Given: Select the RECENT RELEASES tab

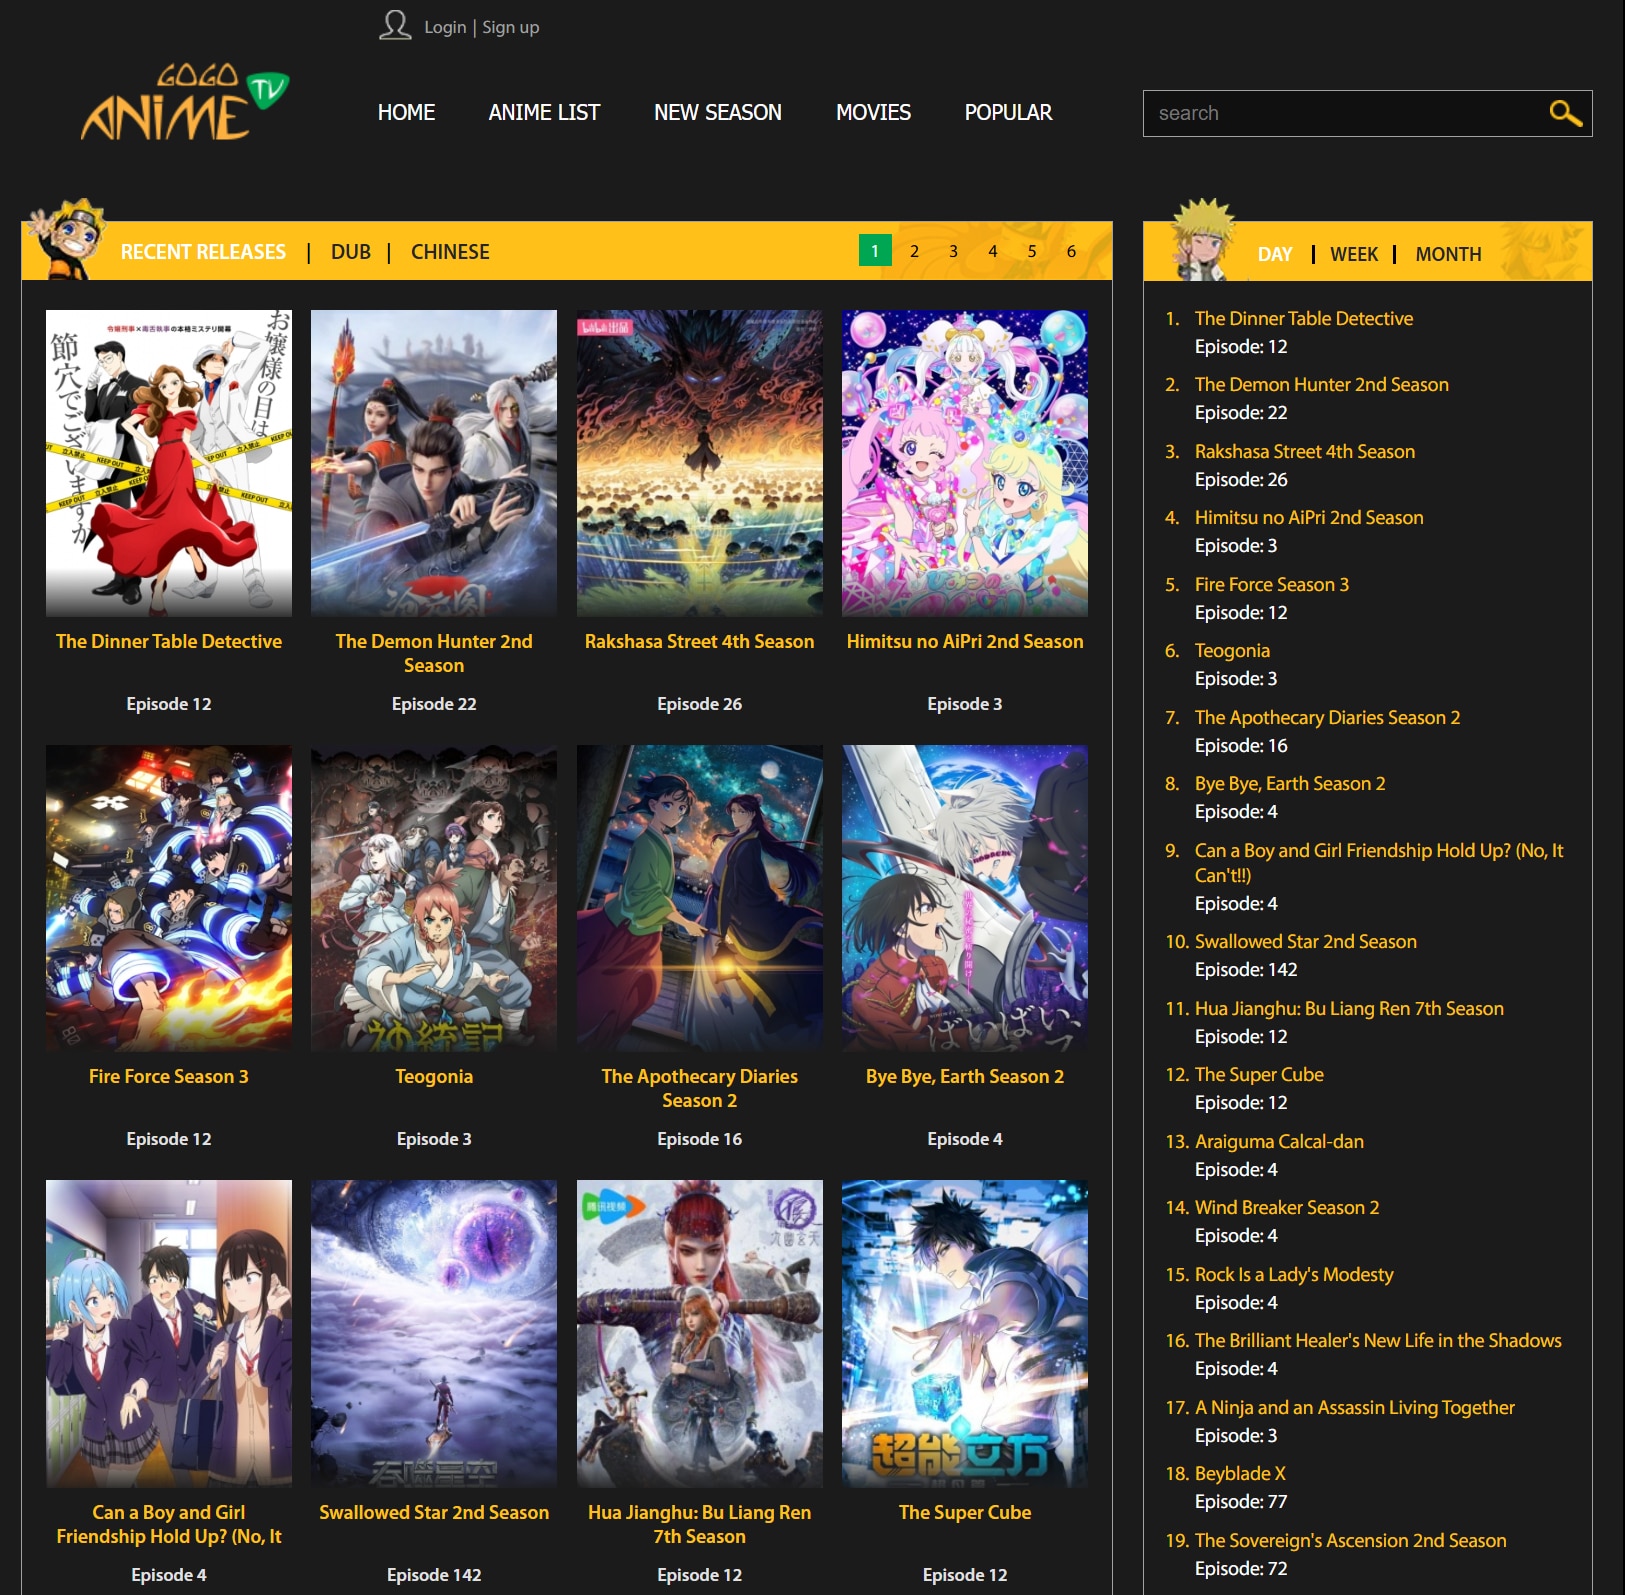Looking at the screenshot, I should tap(203, 252).
